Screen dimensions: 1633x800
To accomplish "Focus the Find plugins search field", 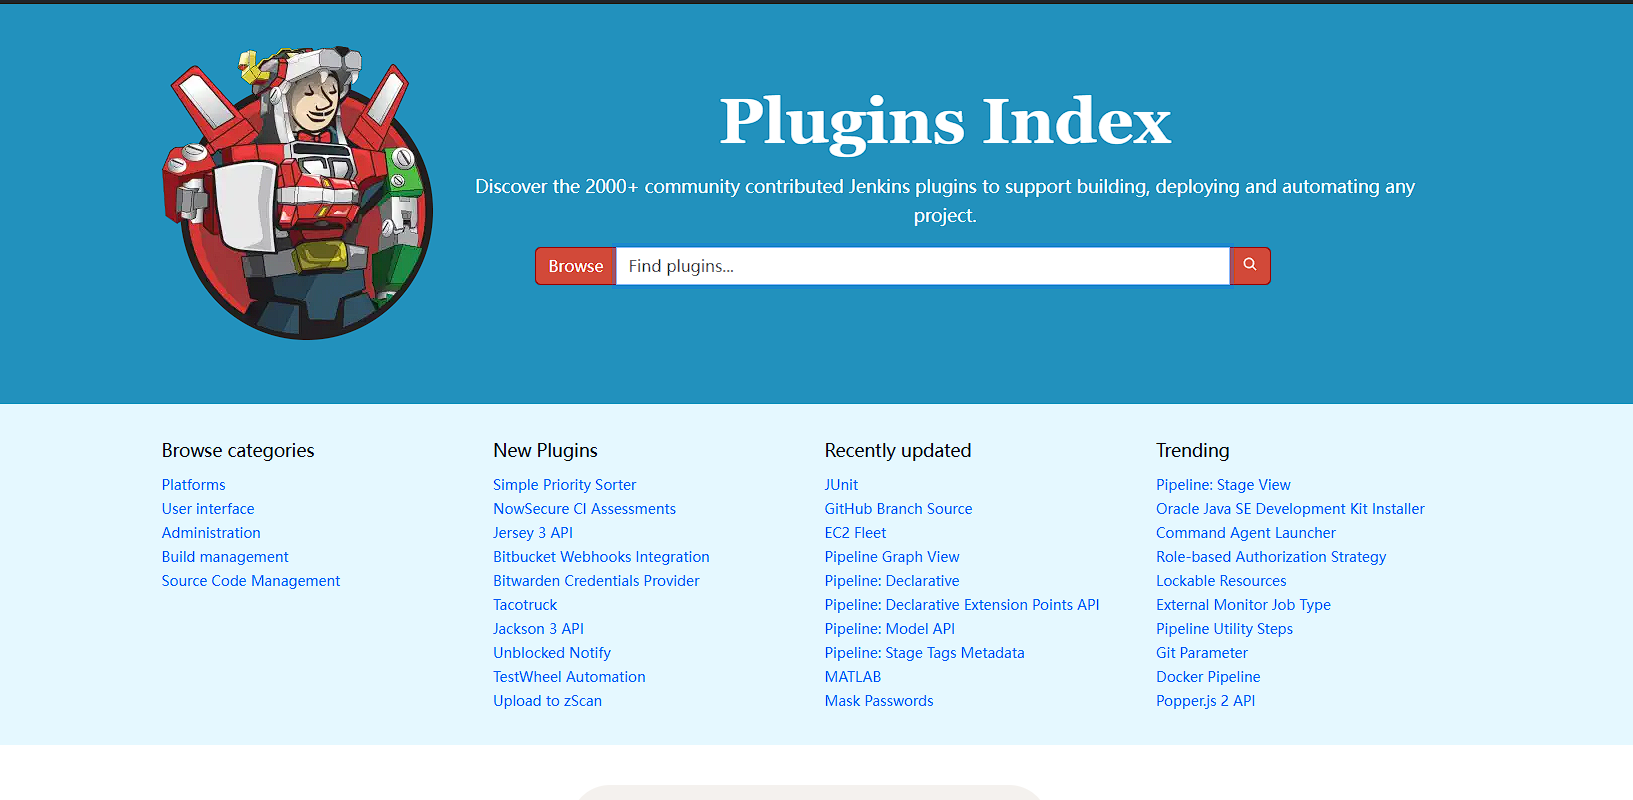I will (x=922, y=266).
